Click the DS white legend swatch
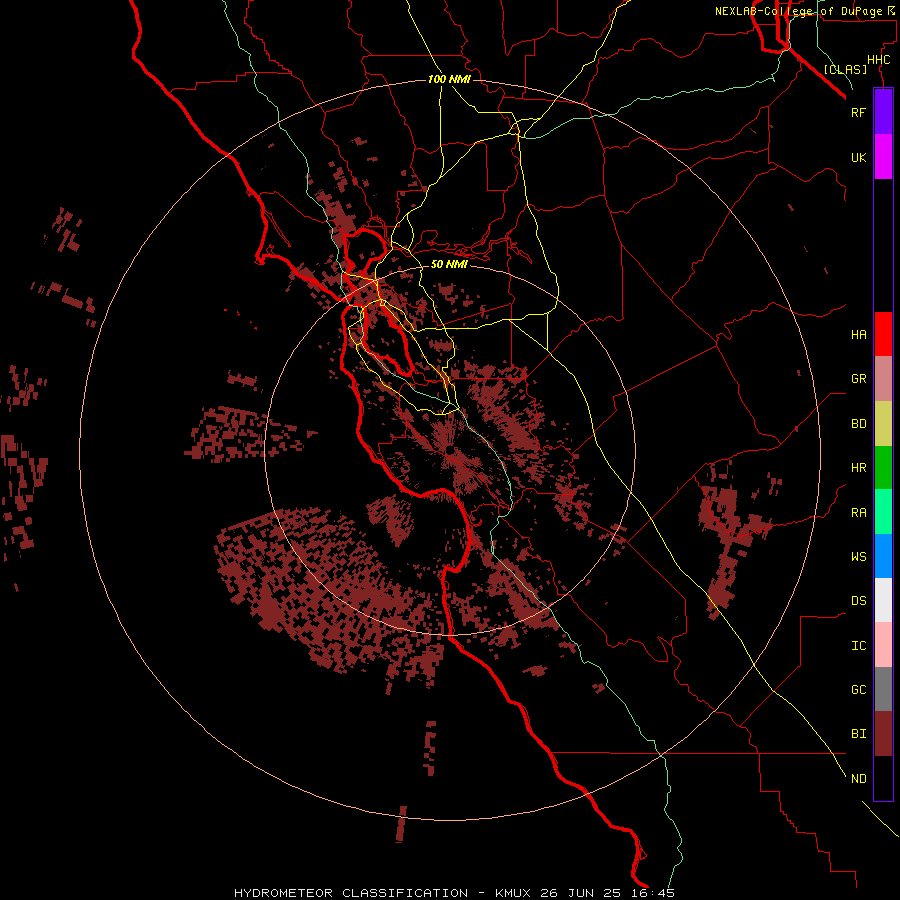Viewport: 900px width, 900px height. [883, 600]
